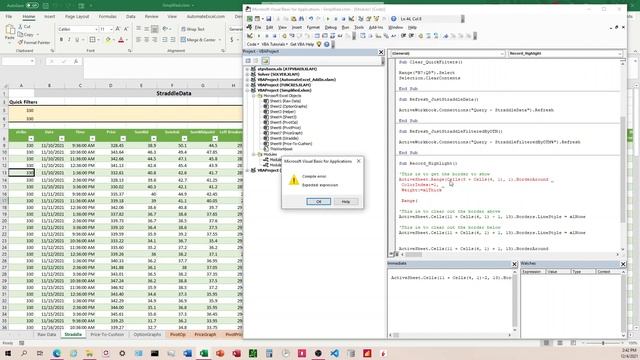The image size is (640, 360).
Task: Open the Tools menu in VBA editor
Action: click(359, 27)
